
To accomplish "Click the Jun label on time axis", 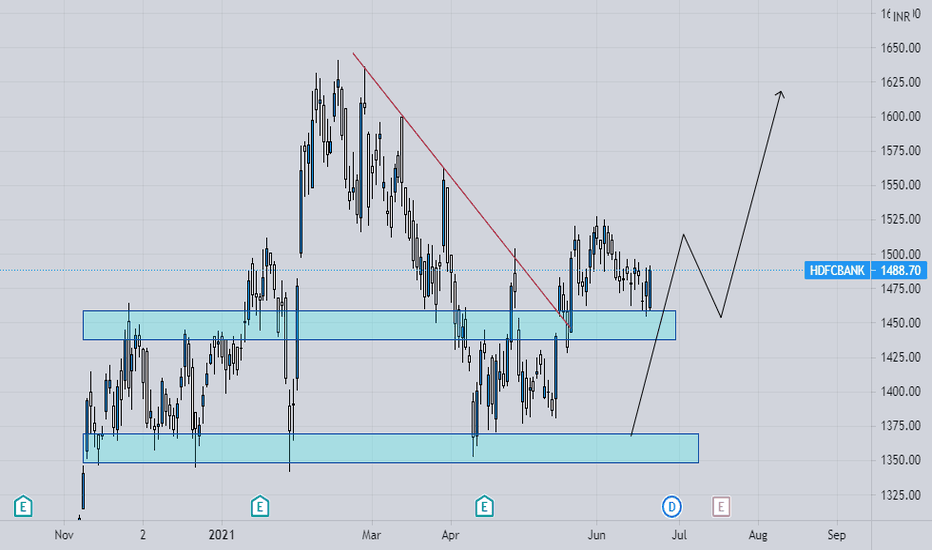I will point(596,535).
